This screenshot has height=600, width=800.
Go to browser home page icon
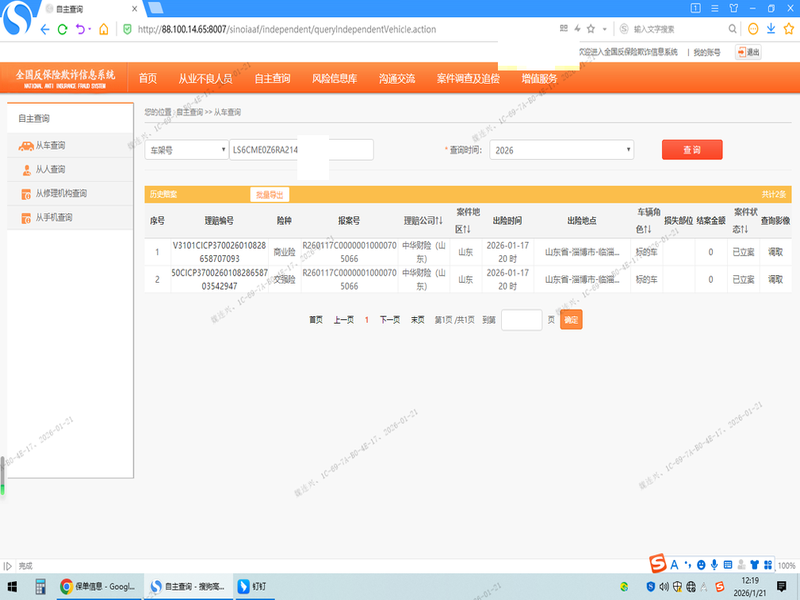click(x=103, y=29)
